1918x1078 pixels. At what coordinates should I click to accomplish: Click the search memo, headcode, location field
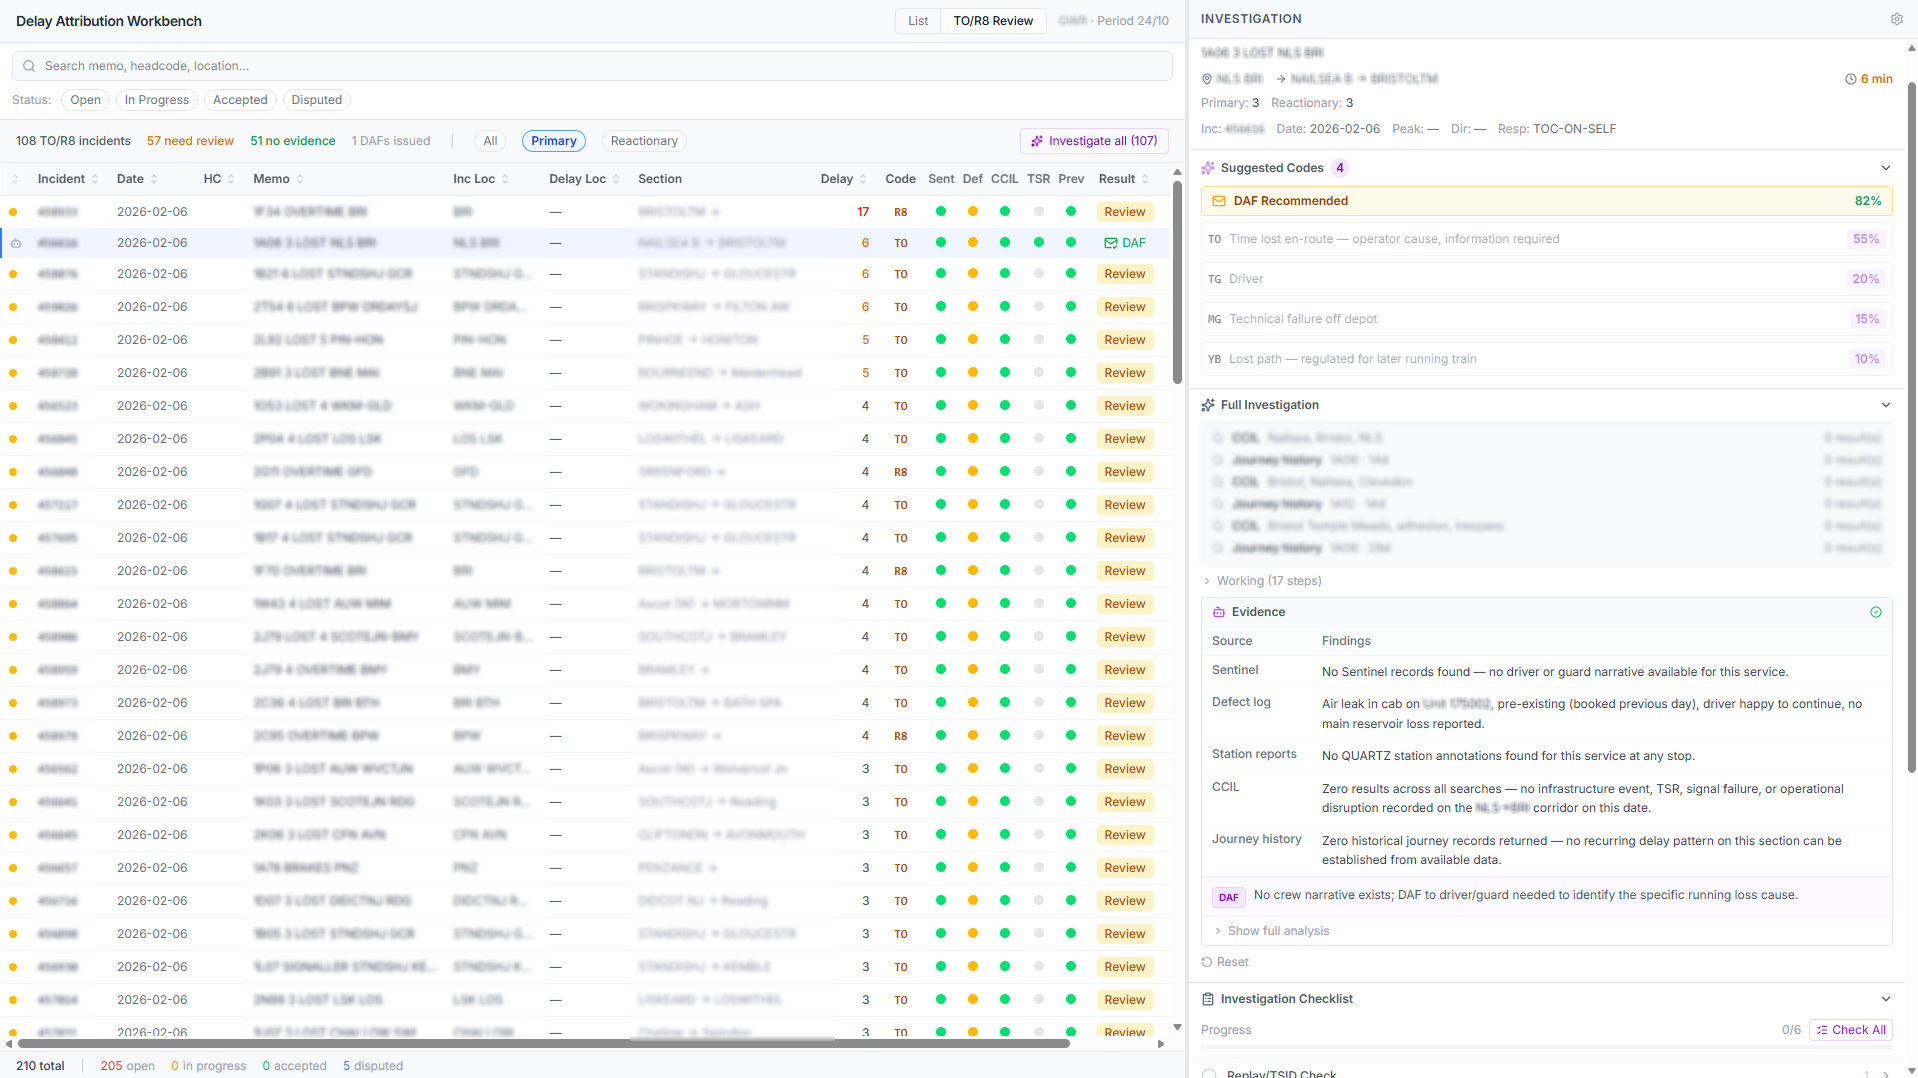pyautogui.click(x=592, y=66)
